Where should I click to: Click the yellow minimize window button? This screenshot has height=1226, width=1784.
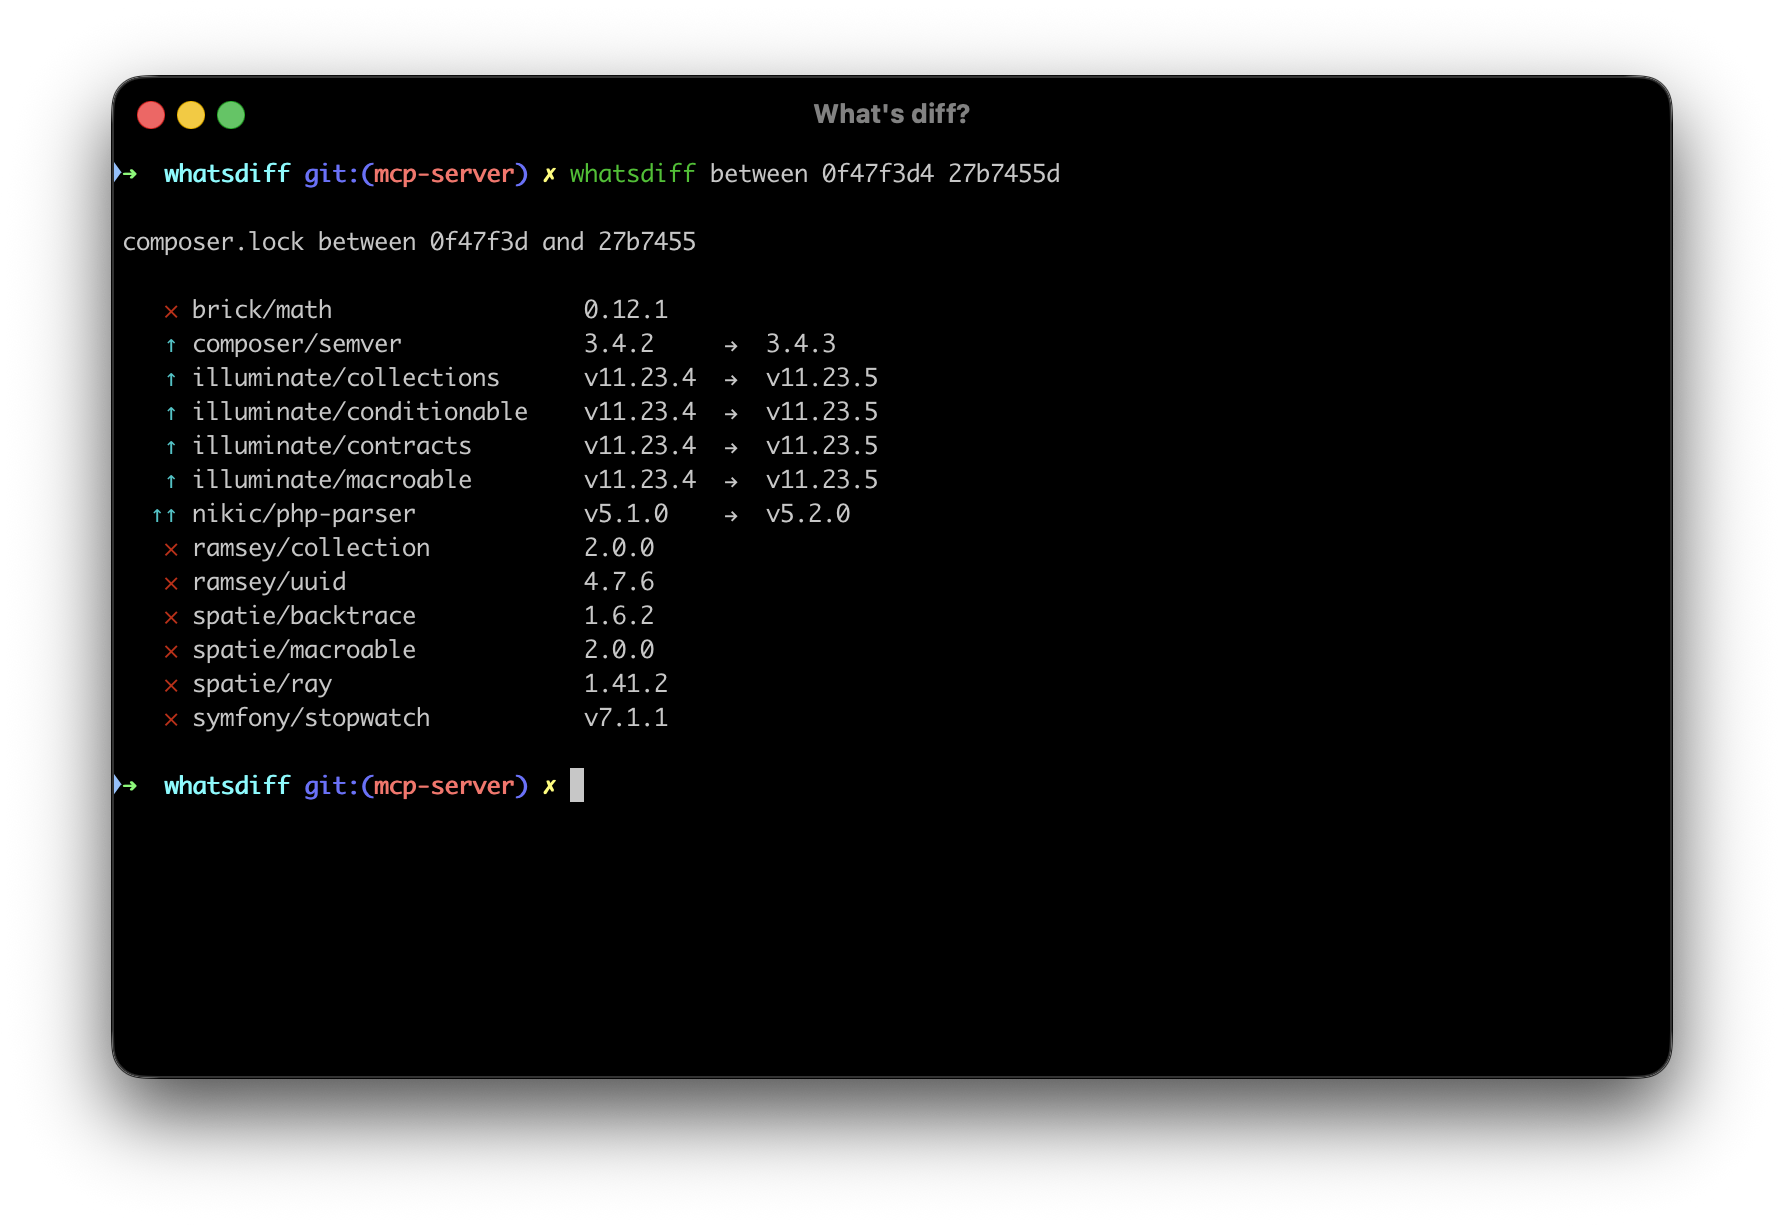[x=191, y=115]
